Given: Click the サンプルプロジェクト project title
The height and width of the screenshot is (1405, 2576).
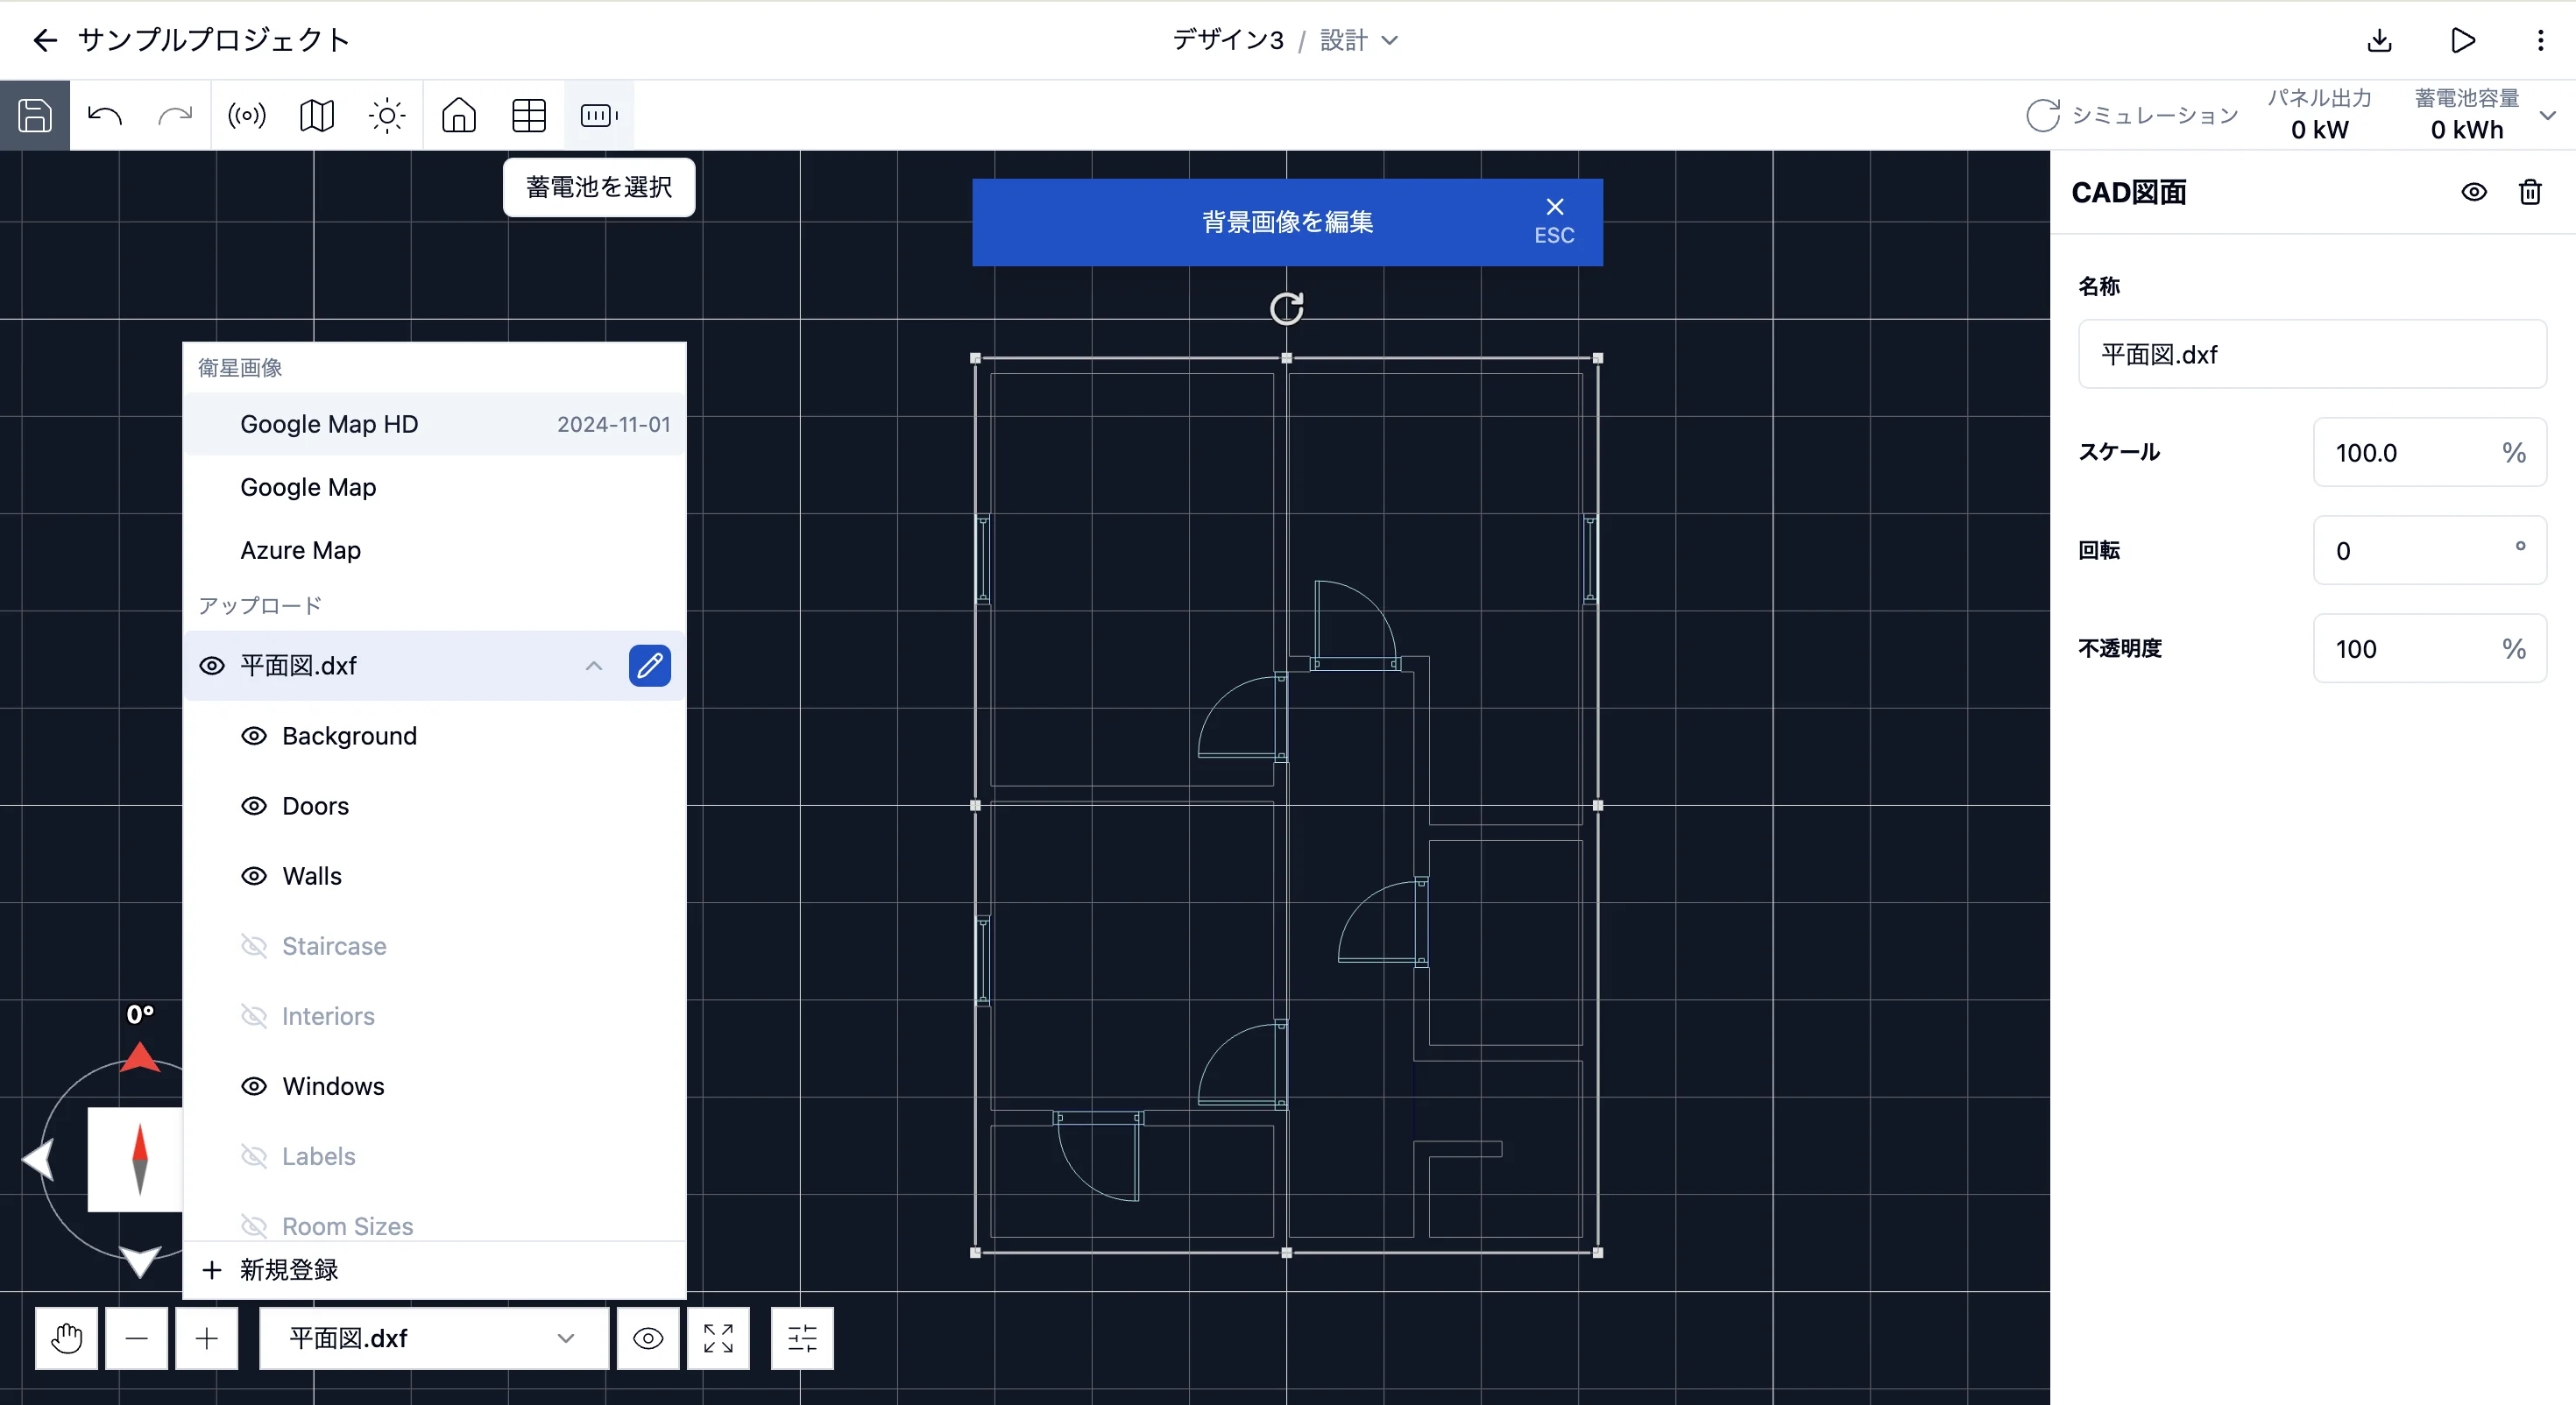Looking at the screenshot, I should tap(214, 40).
